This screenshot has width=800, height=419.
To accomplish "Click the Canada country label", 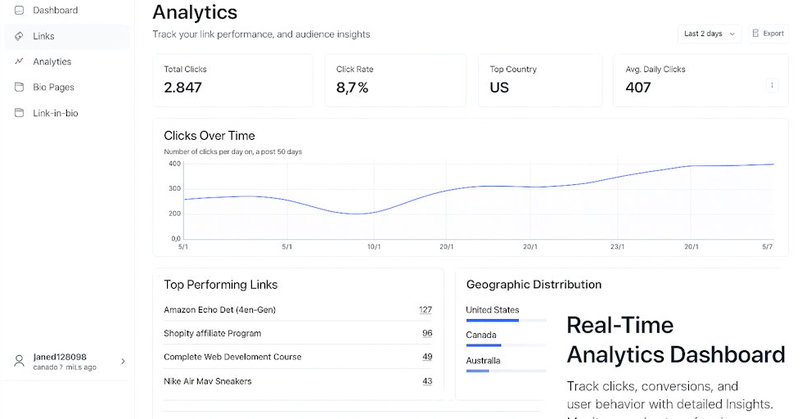I will (x=481, y=335).
